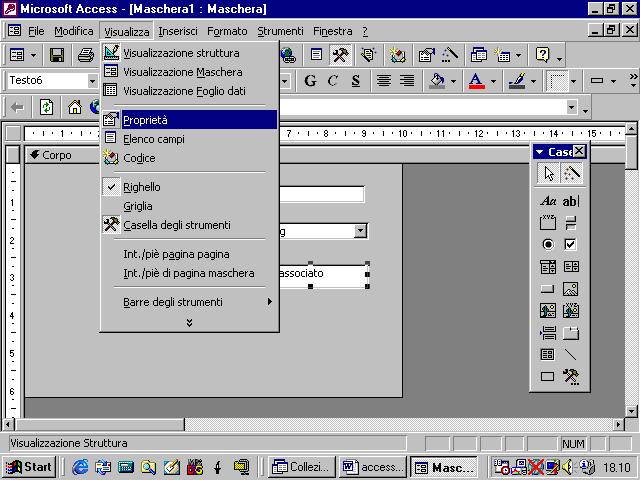Select the Command Button toolbox tool

click(548, 289)
